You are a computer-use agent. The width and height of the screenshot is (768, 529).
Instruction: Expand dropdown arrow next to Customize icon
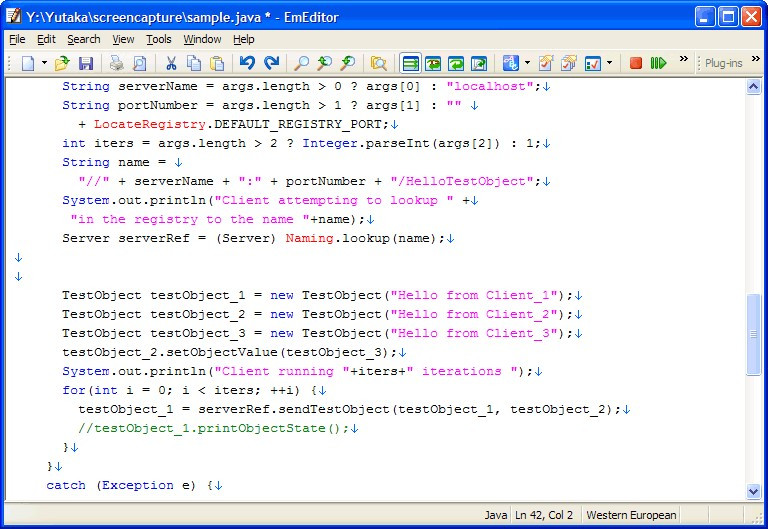[609, 63]
